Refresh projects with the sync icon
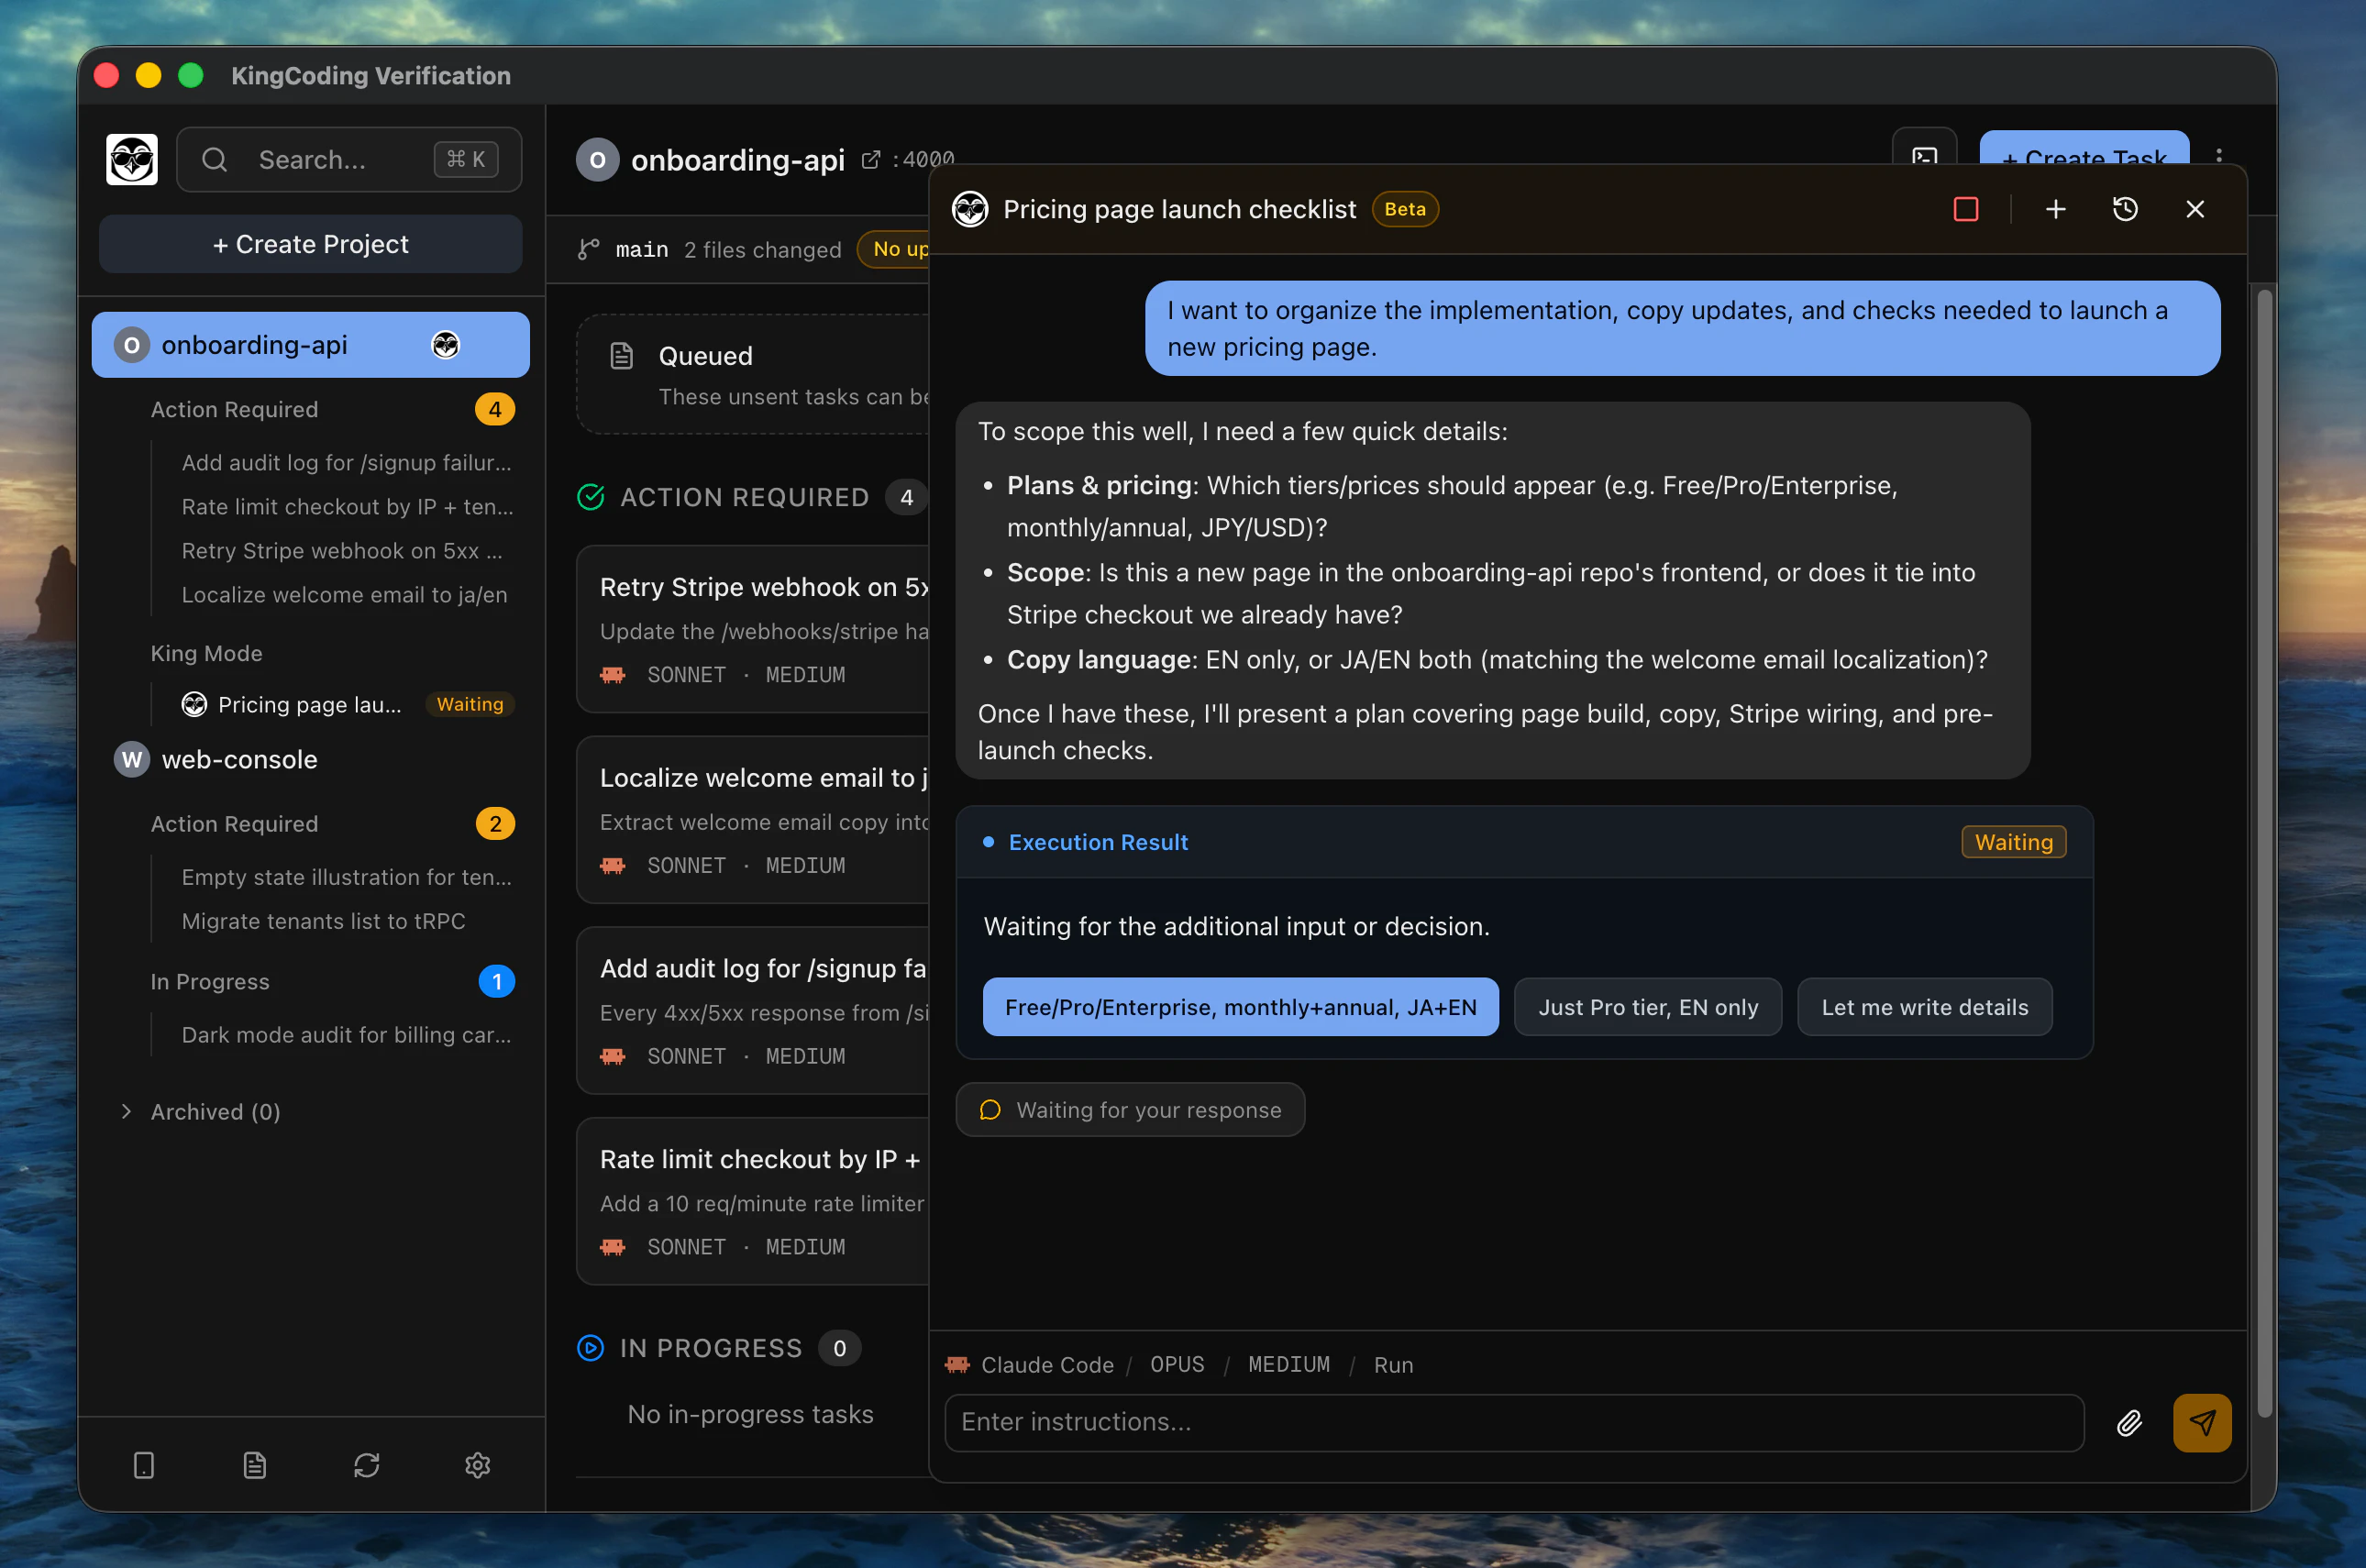Viewport: 2366px width, 1568px height. tap(366, 1465)
